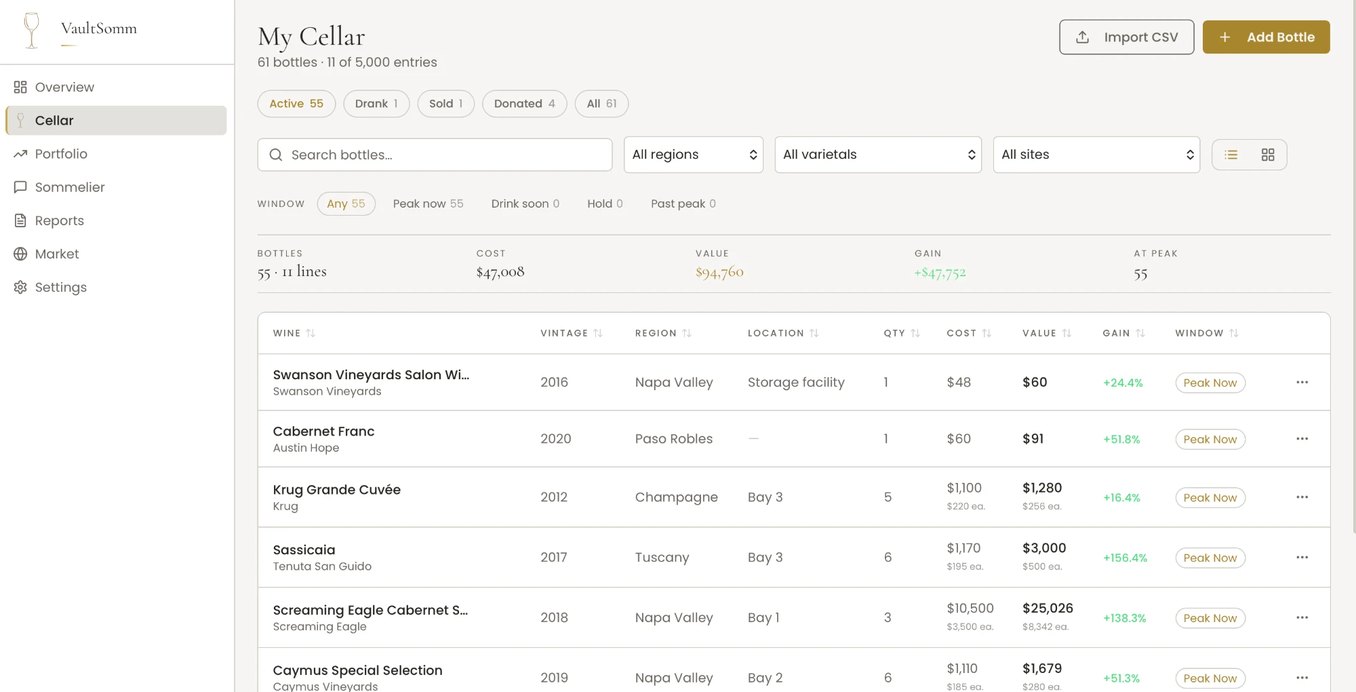Screen dimensions: 1356x692
Task: Click the My Cellar page heading
Action: tap(311, 37)
